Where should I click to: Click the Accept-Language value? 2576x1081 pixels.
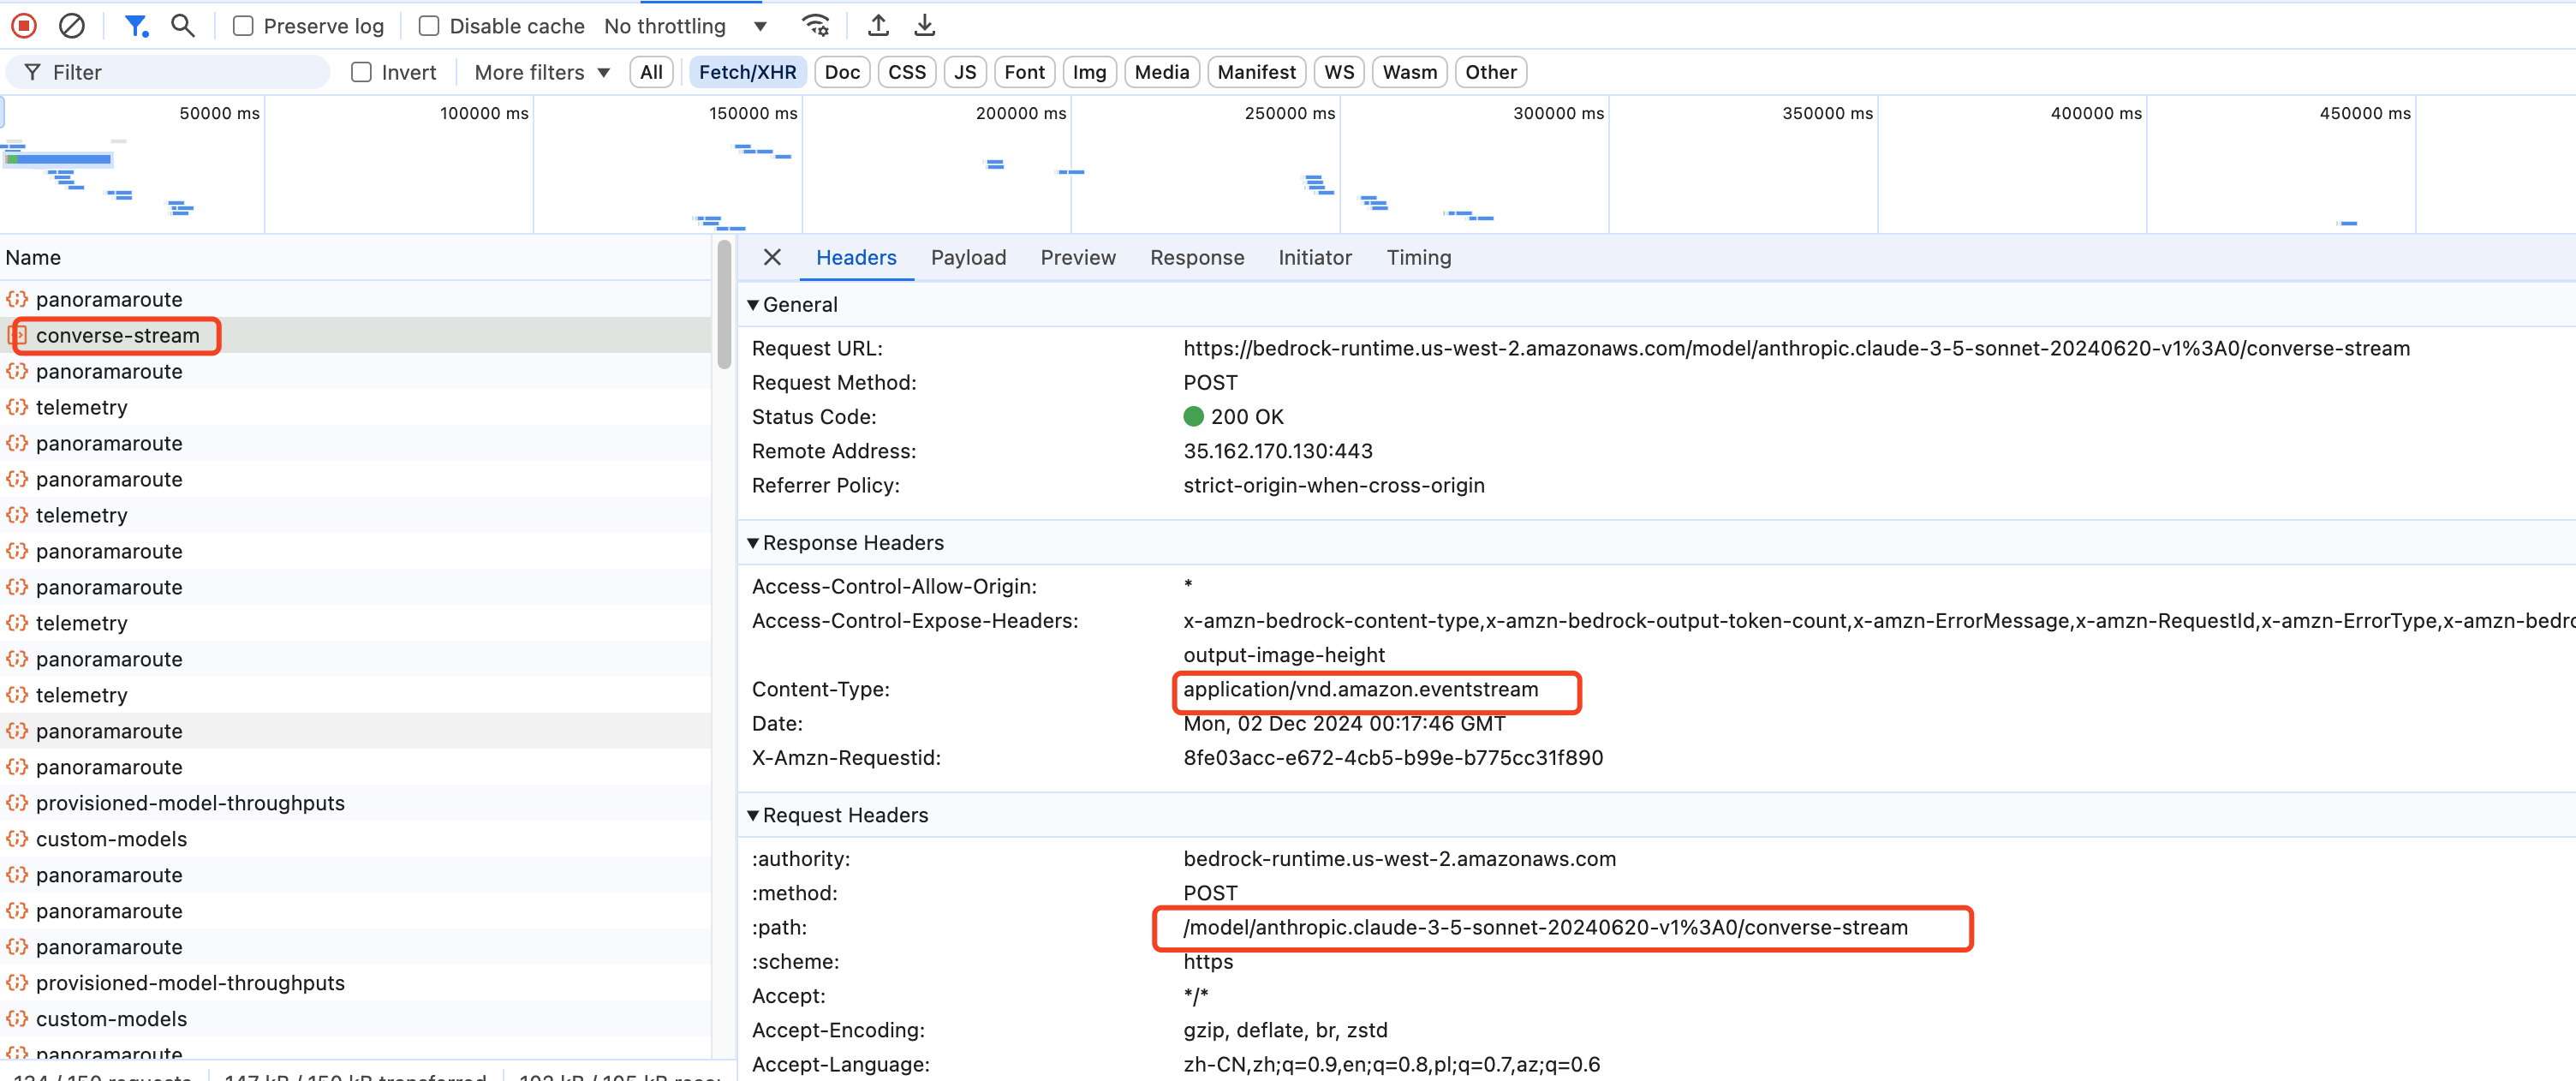coord(1391,1064)
